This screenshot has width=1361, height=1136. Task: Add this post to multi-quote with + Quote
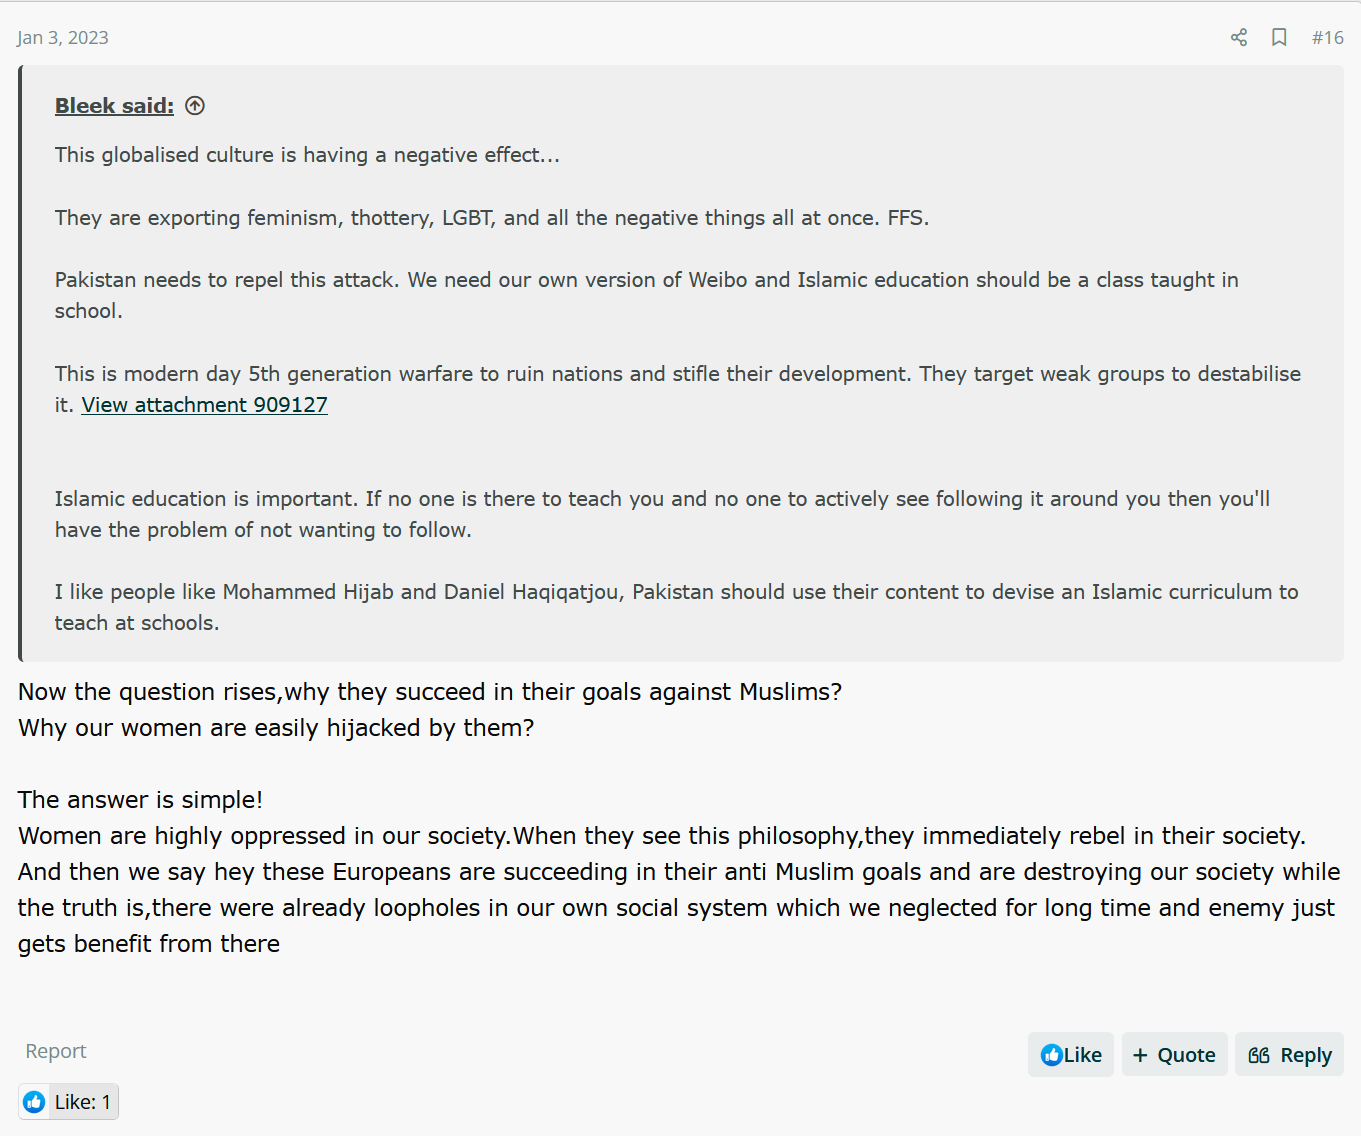tap(1174, 1055)
